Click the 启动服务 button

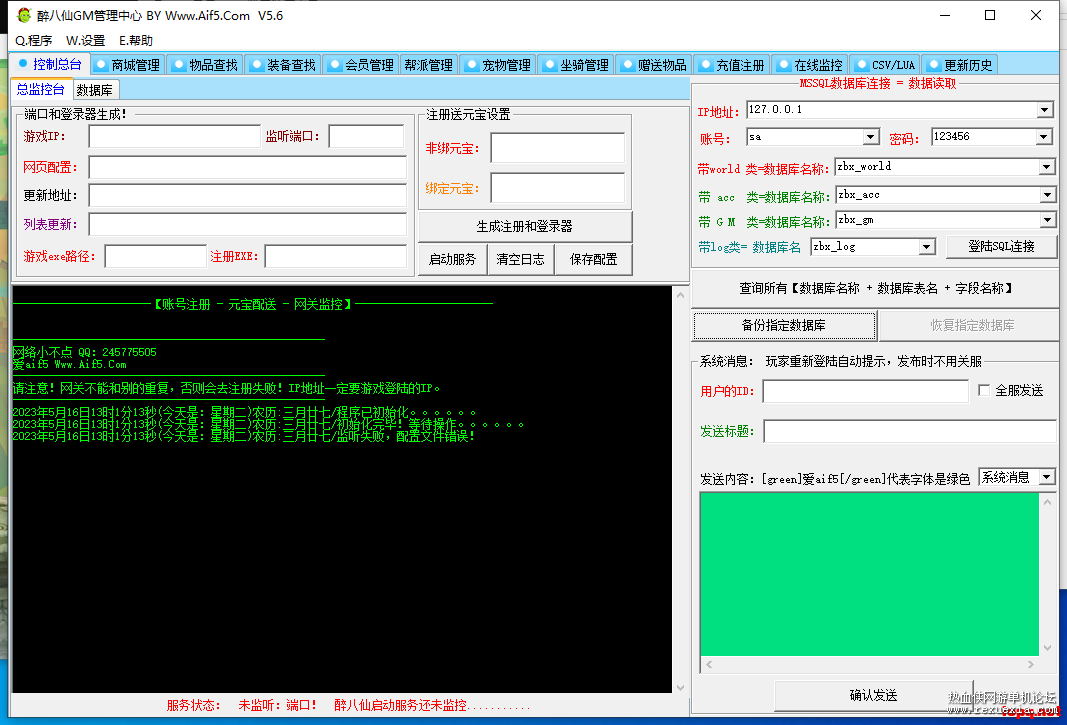pos(453,259)
